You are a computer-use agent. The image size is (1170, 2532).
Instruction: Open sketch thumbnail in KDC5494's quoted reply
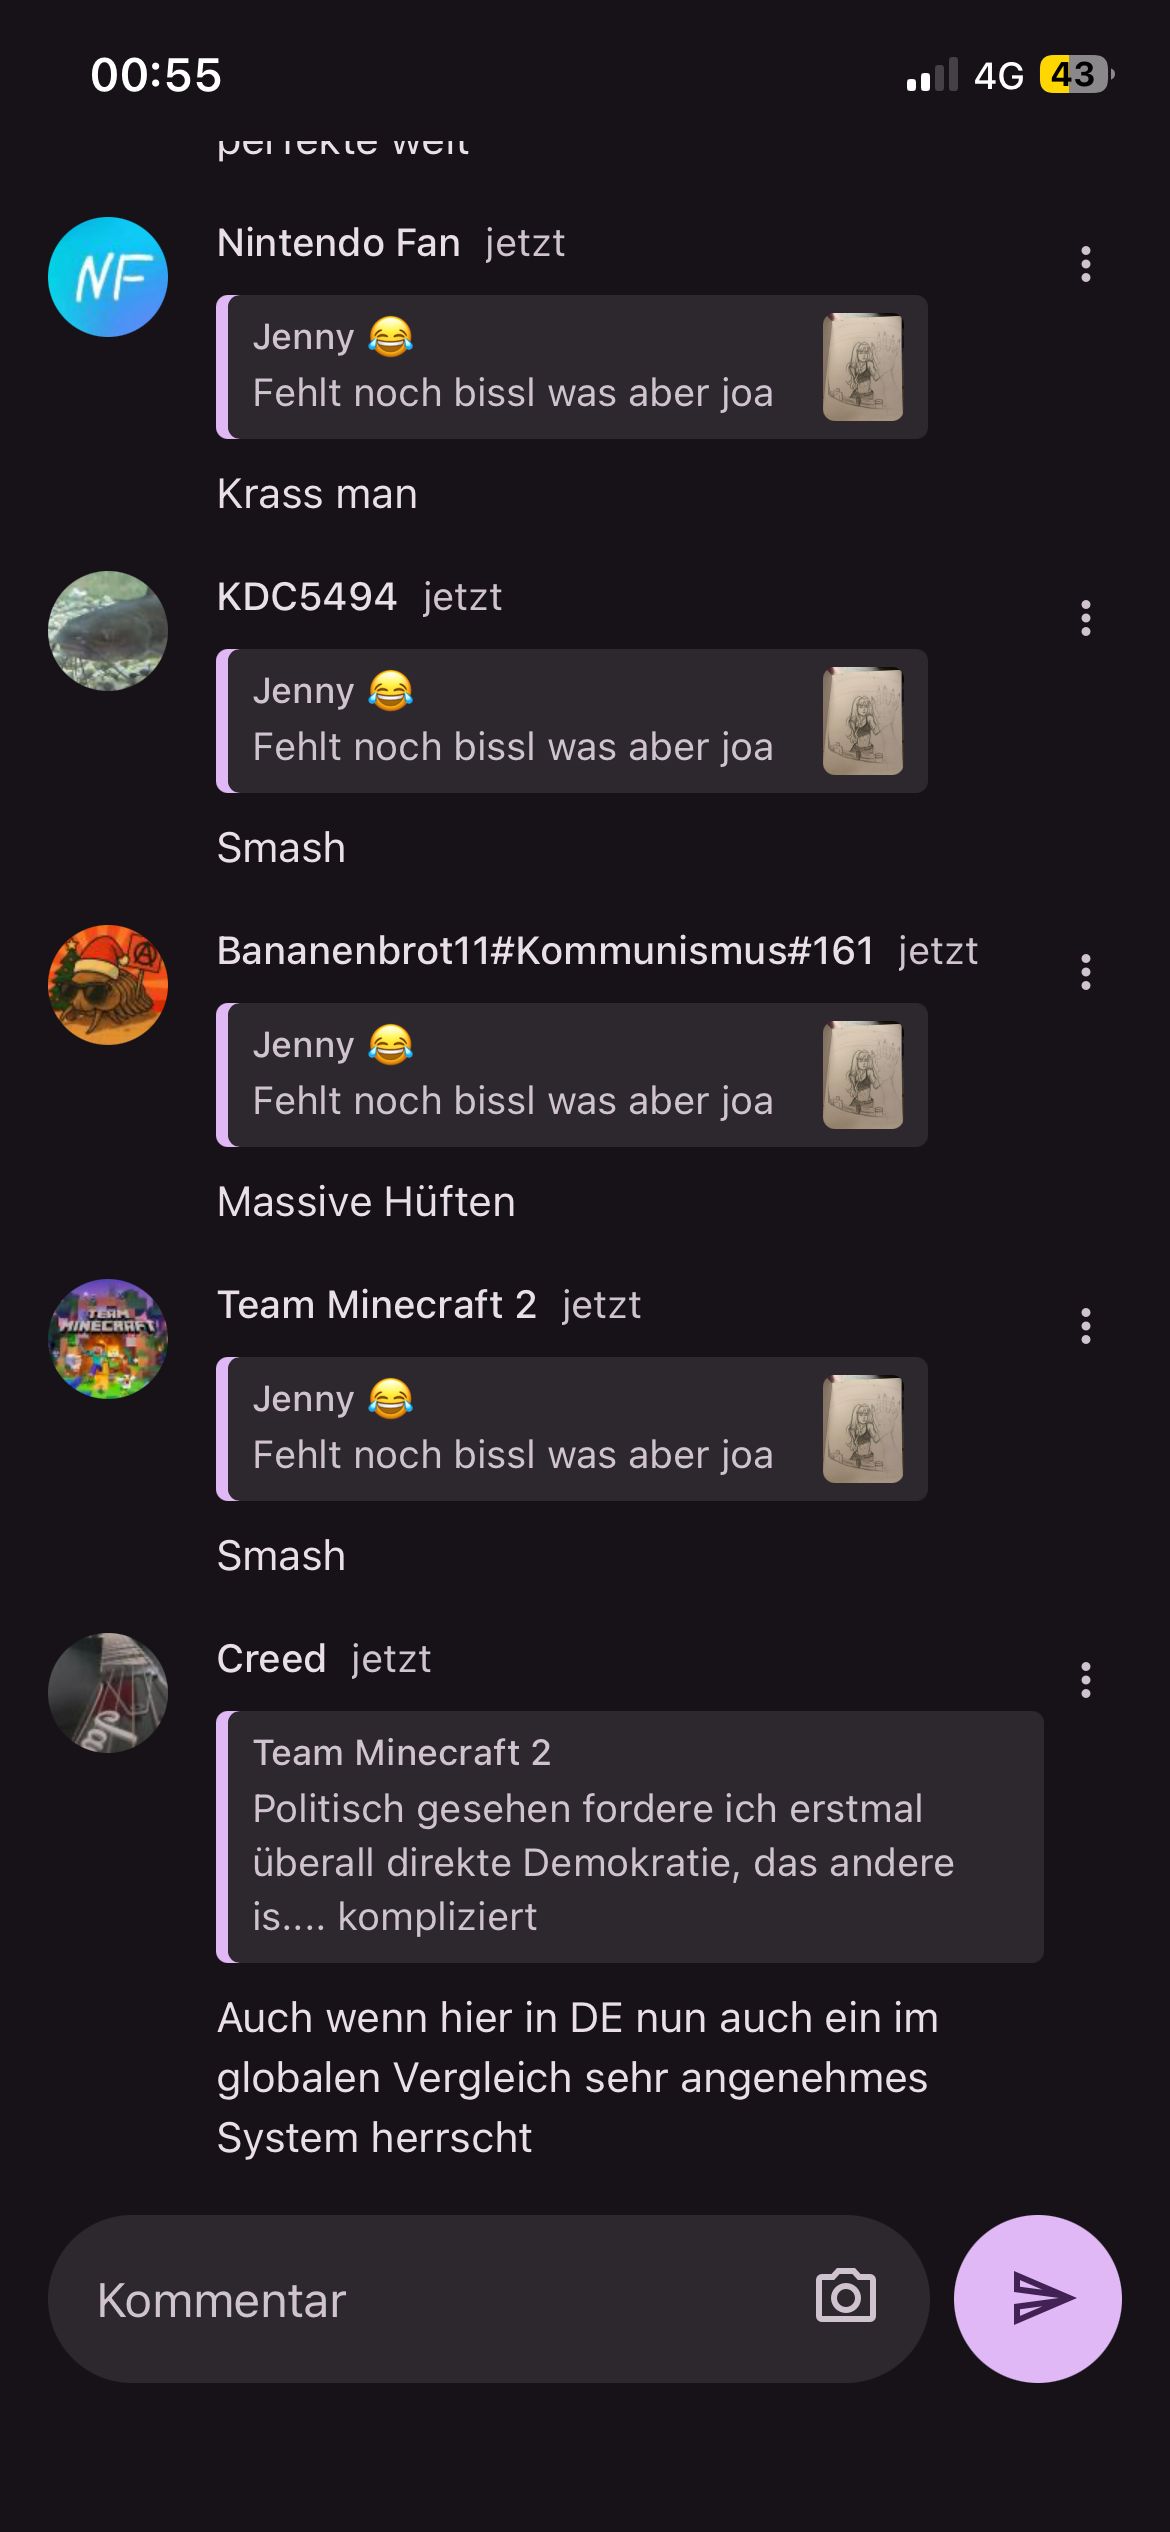pos(863,721)
